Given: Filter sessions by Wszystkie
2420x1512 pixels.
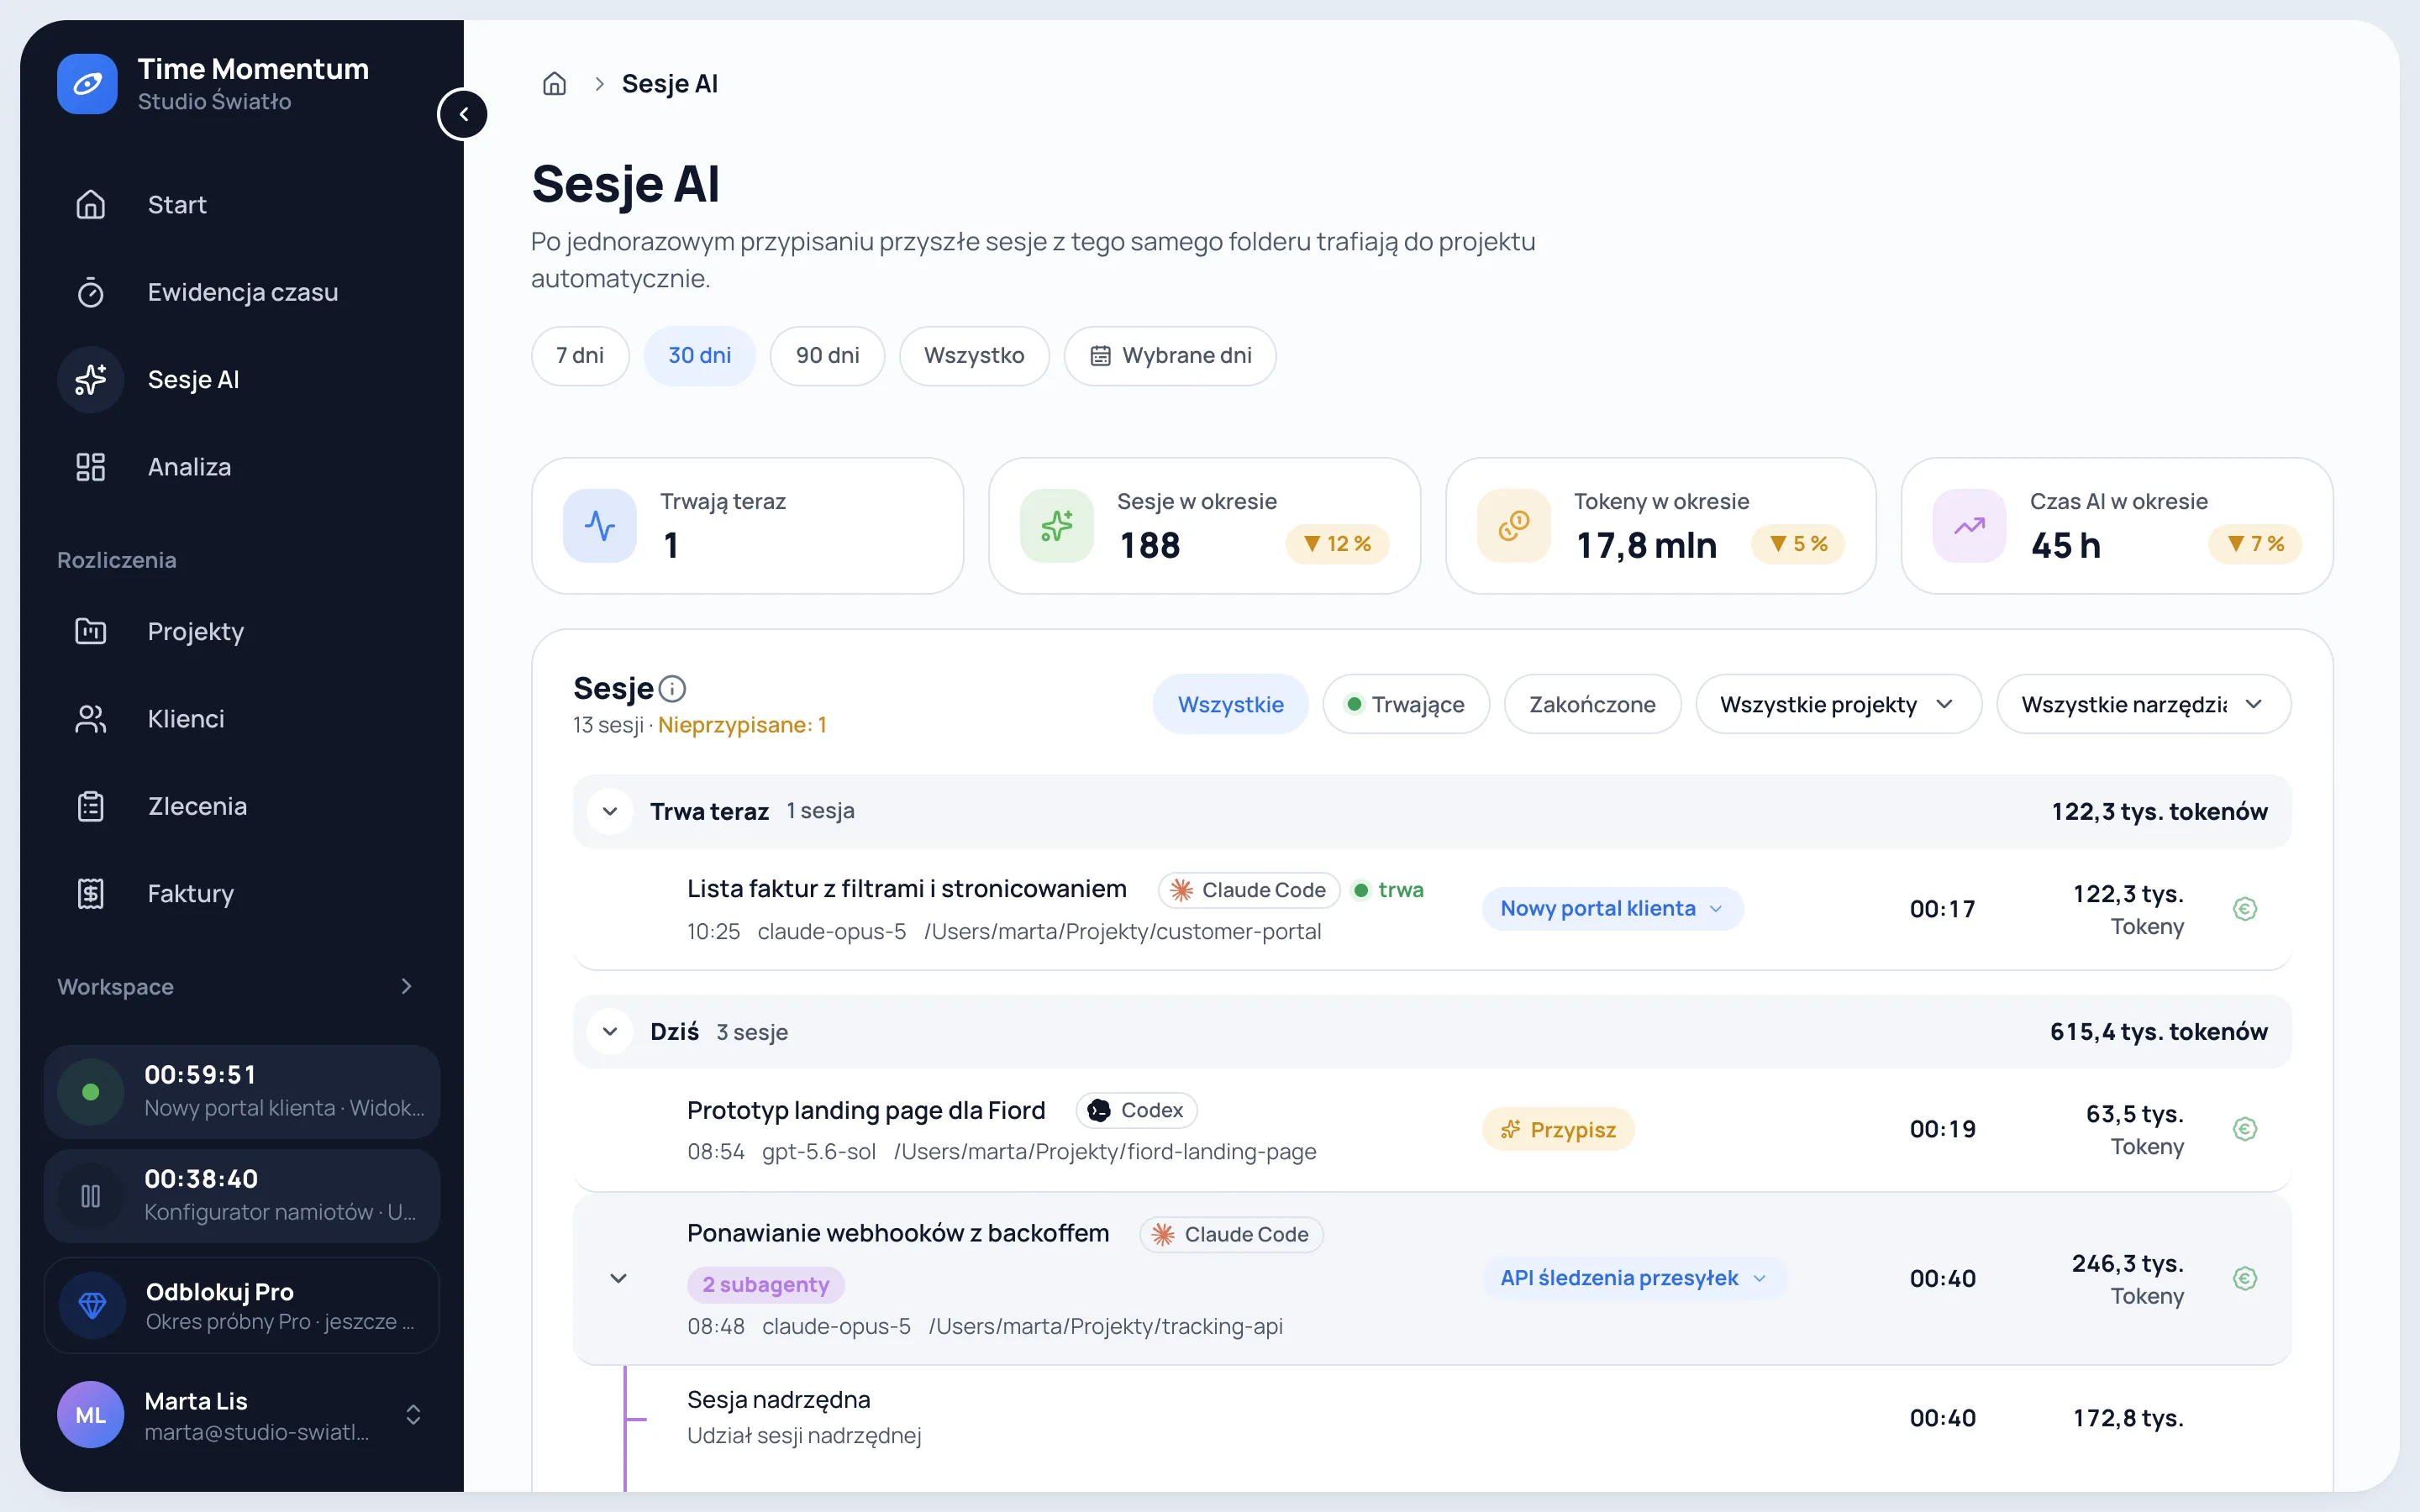Looking at the screenshot, I should (x=1231, y=705).
